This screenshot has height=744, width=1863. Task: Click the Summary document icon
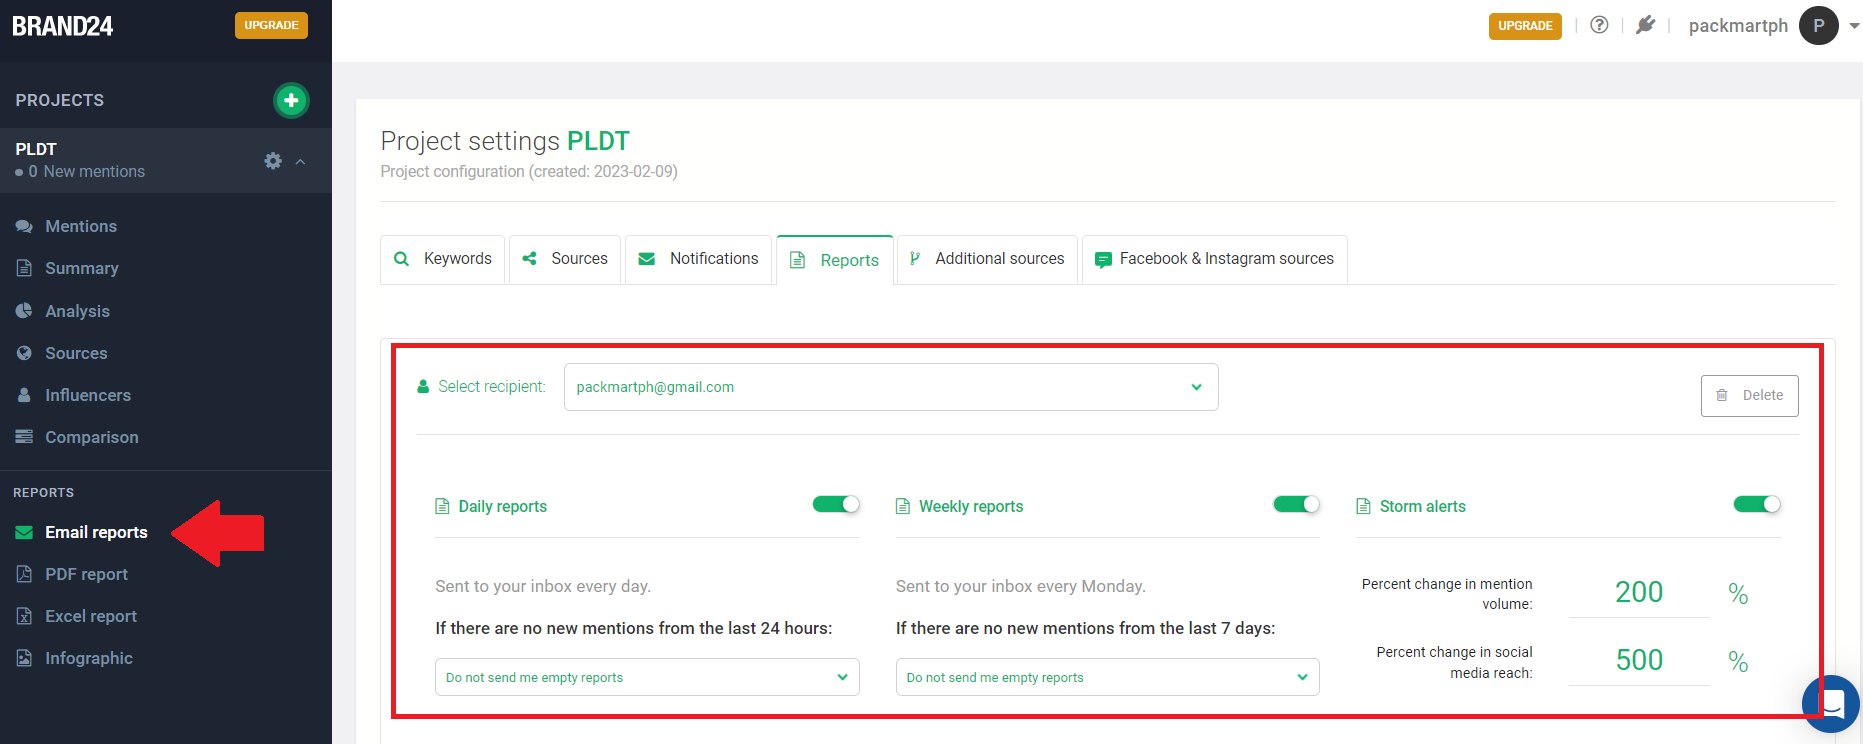pos(24,268)
